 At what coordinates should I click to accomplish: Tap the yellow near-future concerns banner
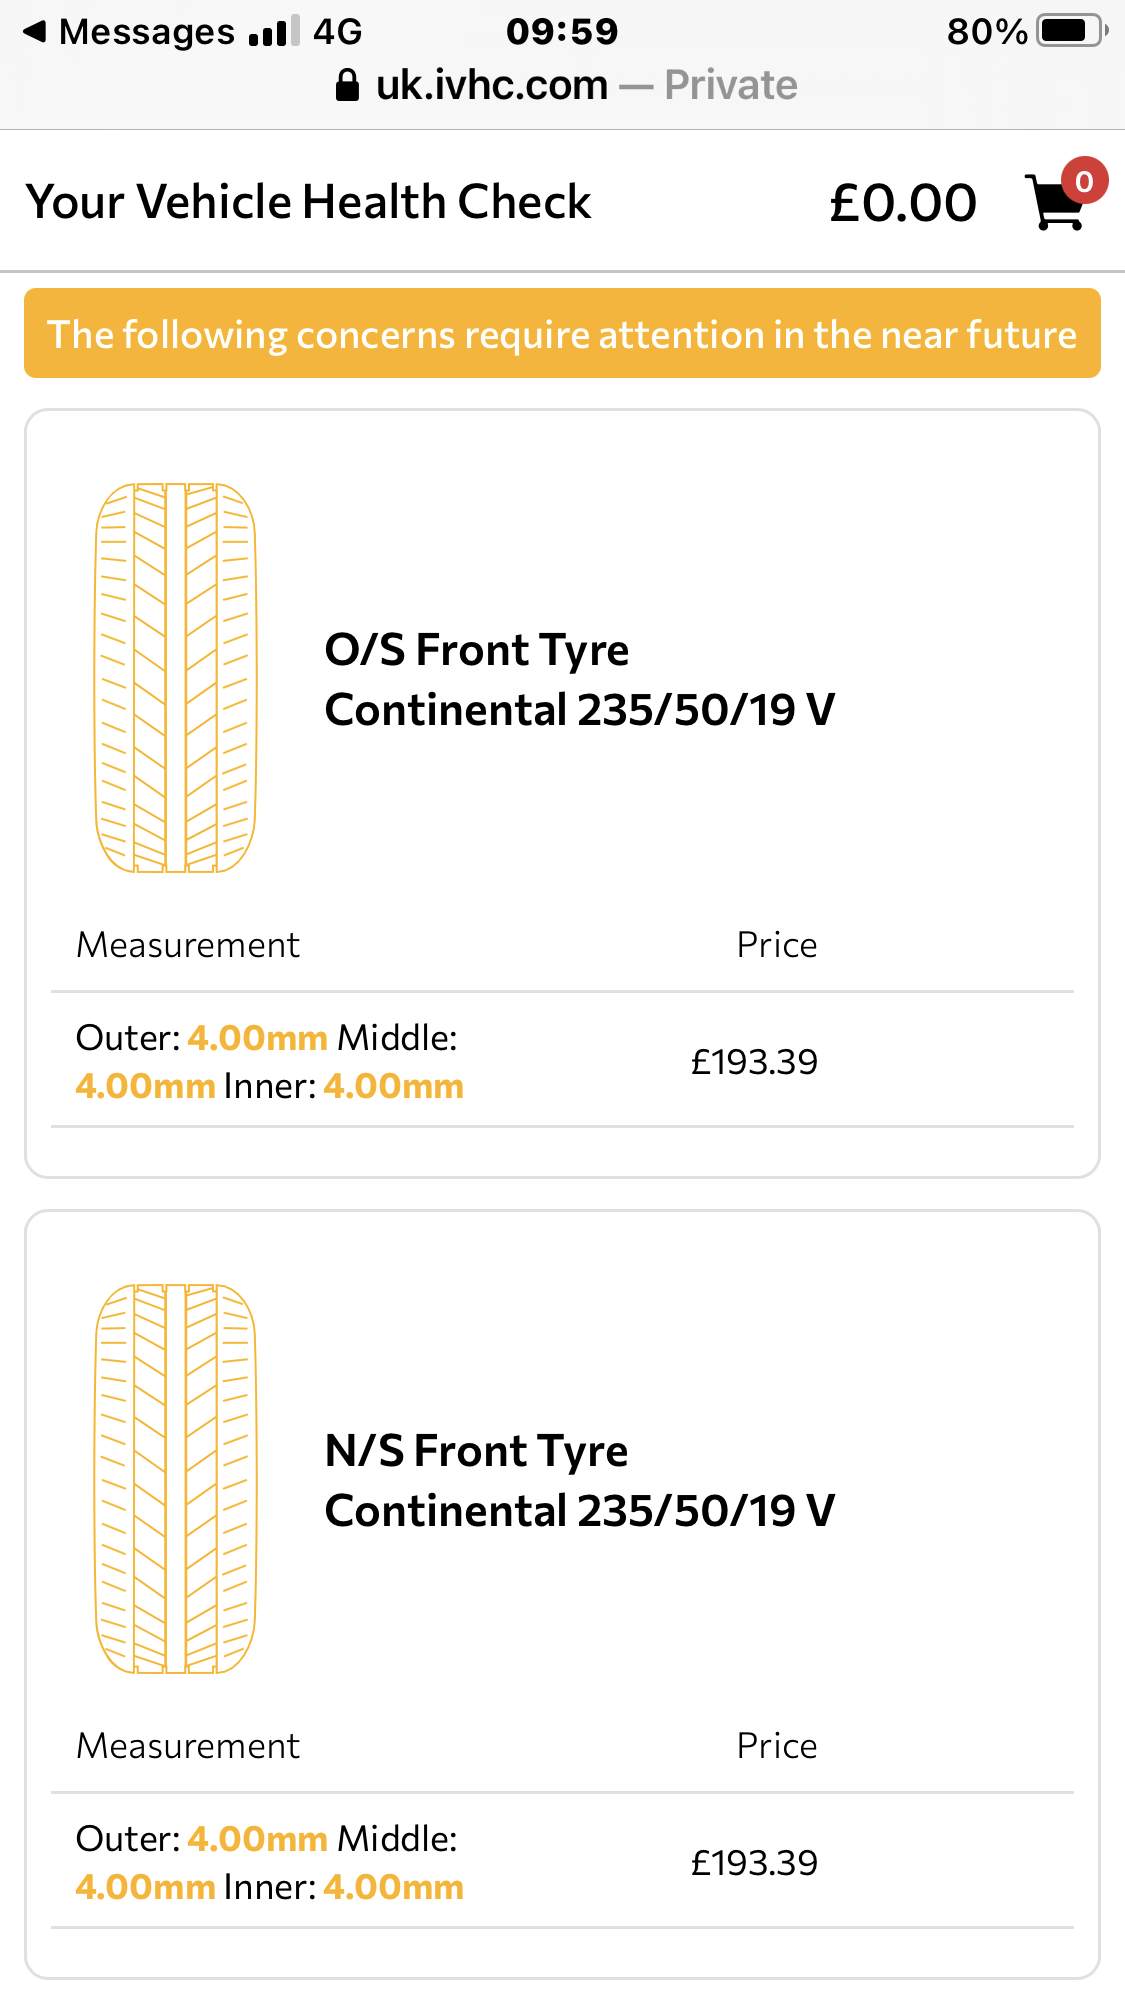[x=562, y=334]
